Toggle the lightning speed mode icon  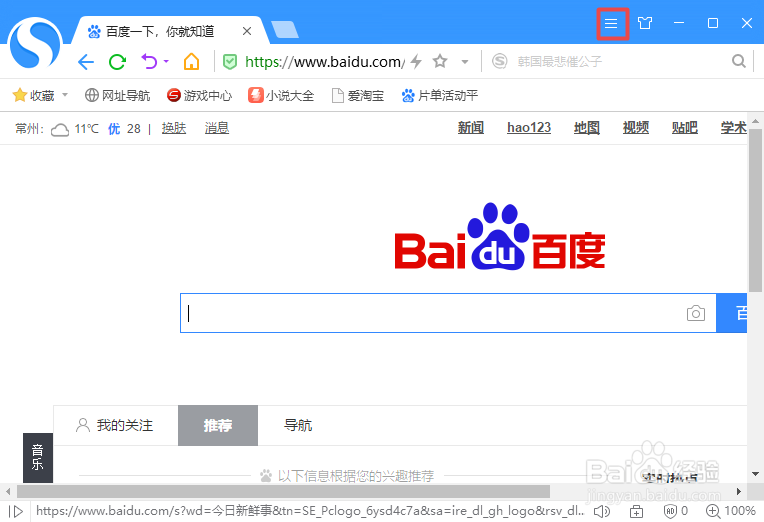pyautogui.click(x=416, y=61)
